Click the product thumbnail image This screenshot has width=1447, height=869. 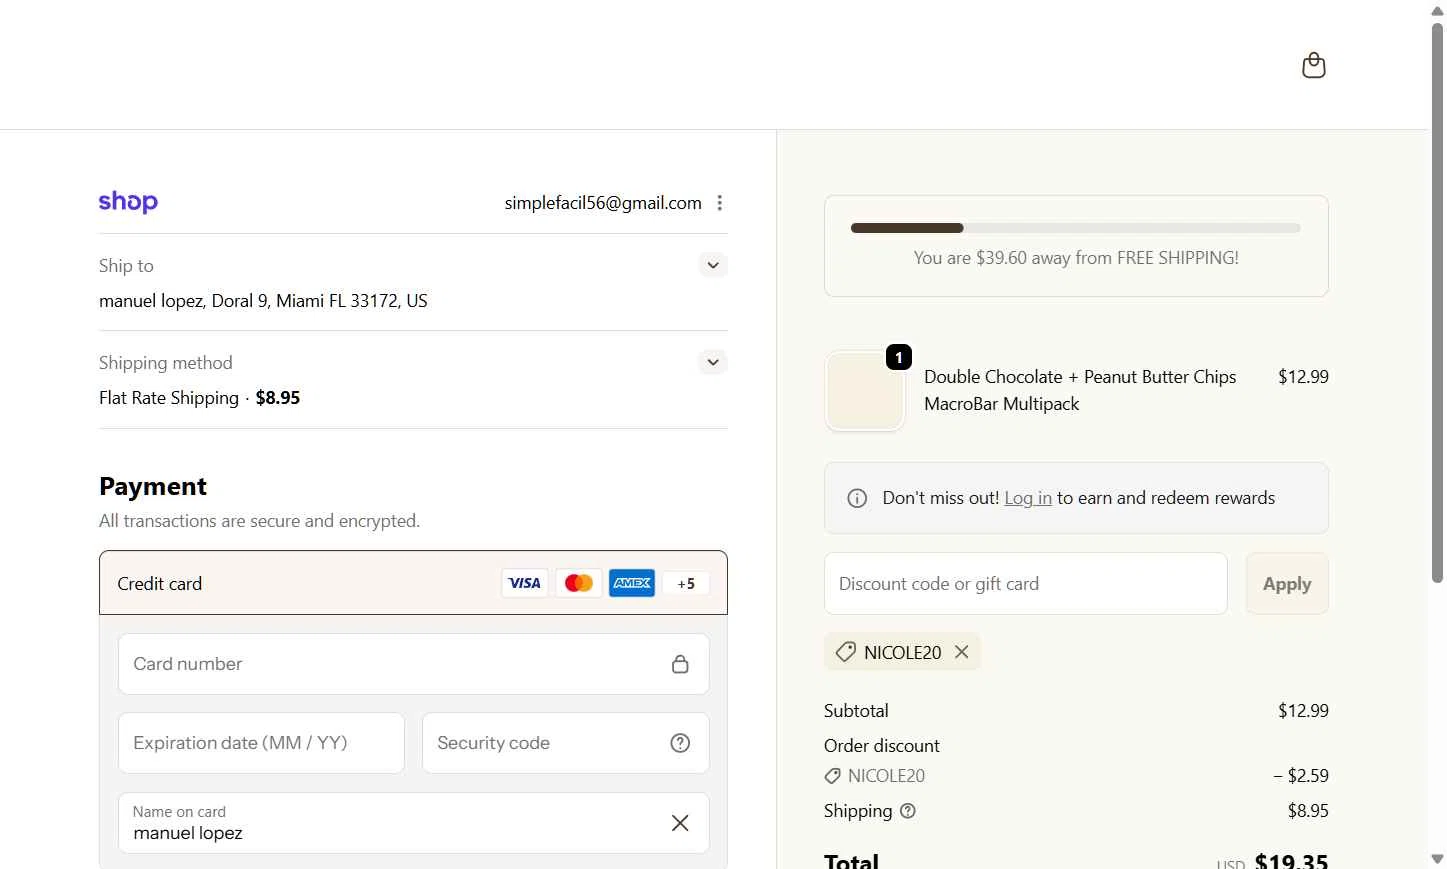[x=865, y=391]
